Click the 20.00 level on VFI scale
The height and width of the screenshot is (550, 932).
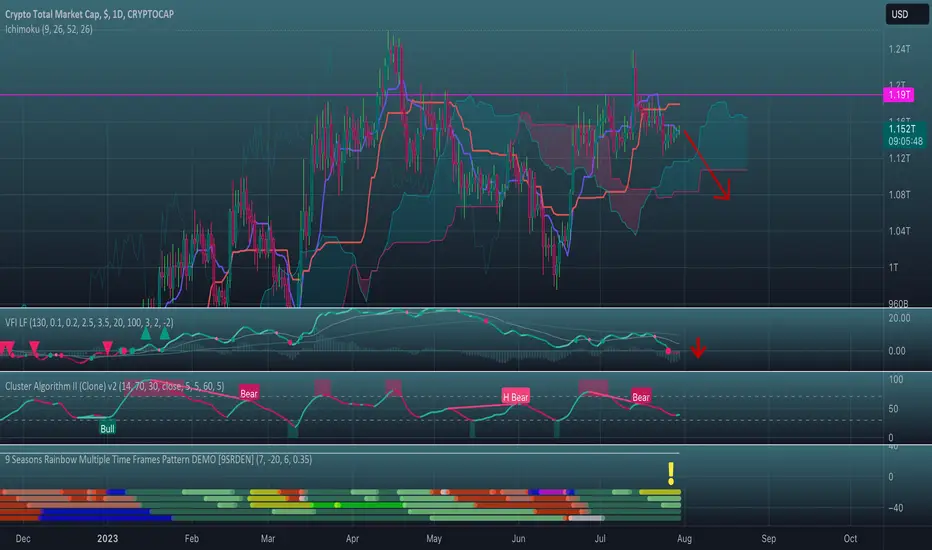(x=899, y=318)
